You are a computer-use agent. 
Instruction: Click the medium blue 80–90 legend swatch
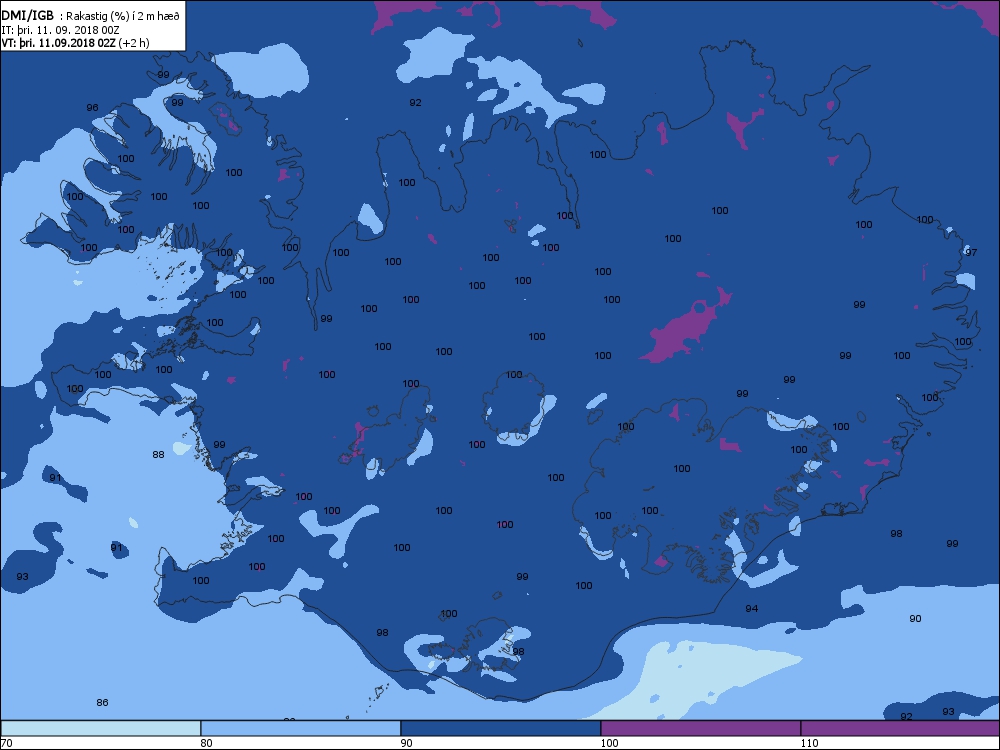pos(300,728)
